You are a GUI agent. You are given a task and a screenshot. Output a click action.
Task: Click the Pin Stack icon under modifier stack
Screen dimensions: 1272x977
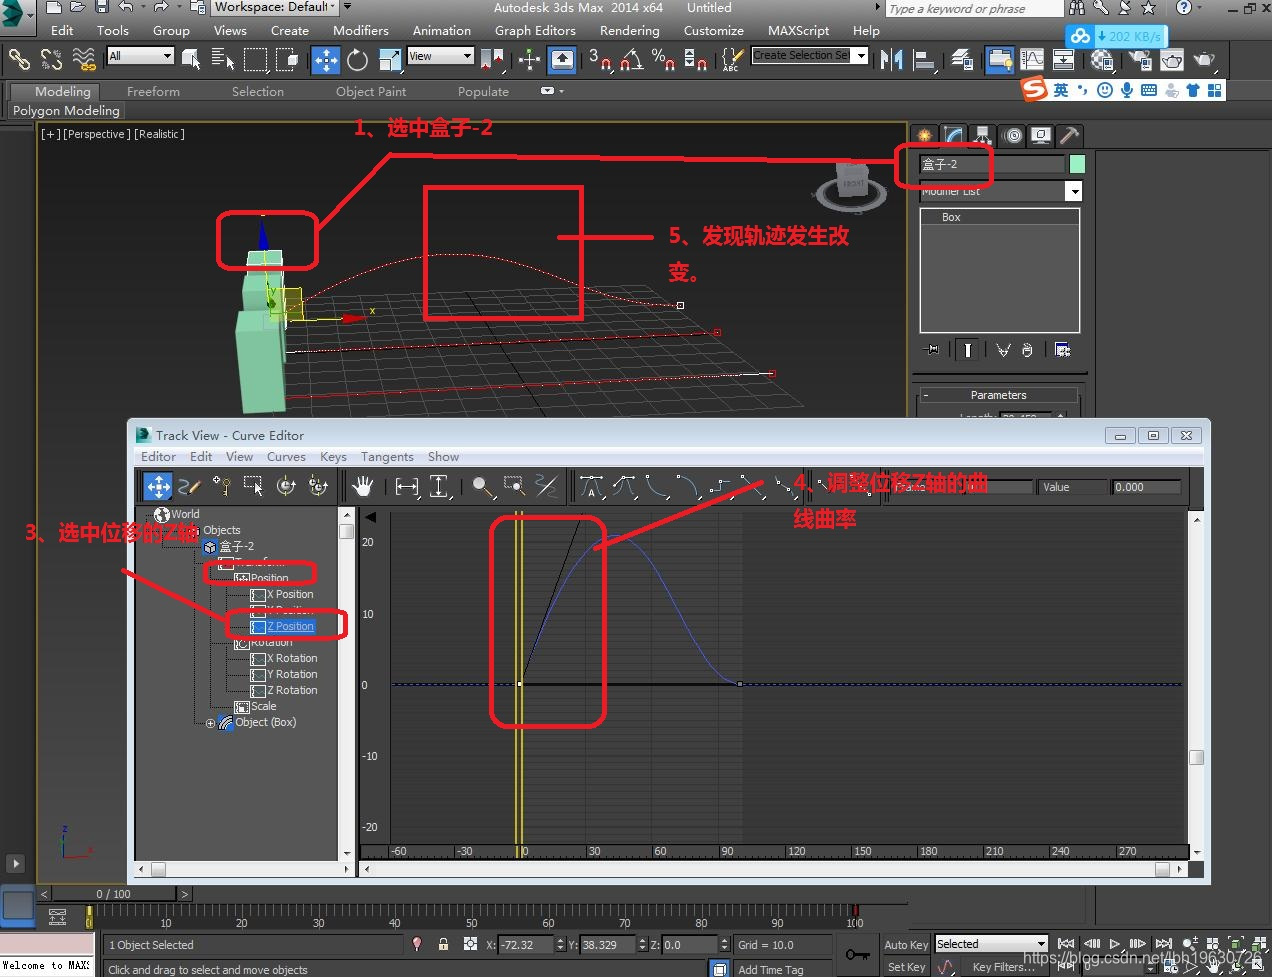[932, 349]
